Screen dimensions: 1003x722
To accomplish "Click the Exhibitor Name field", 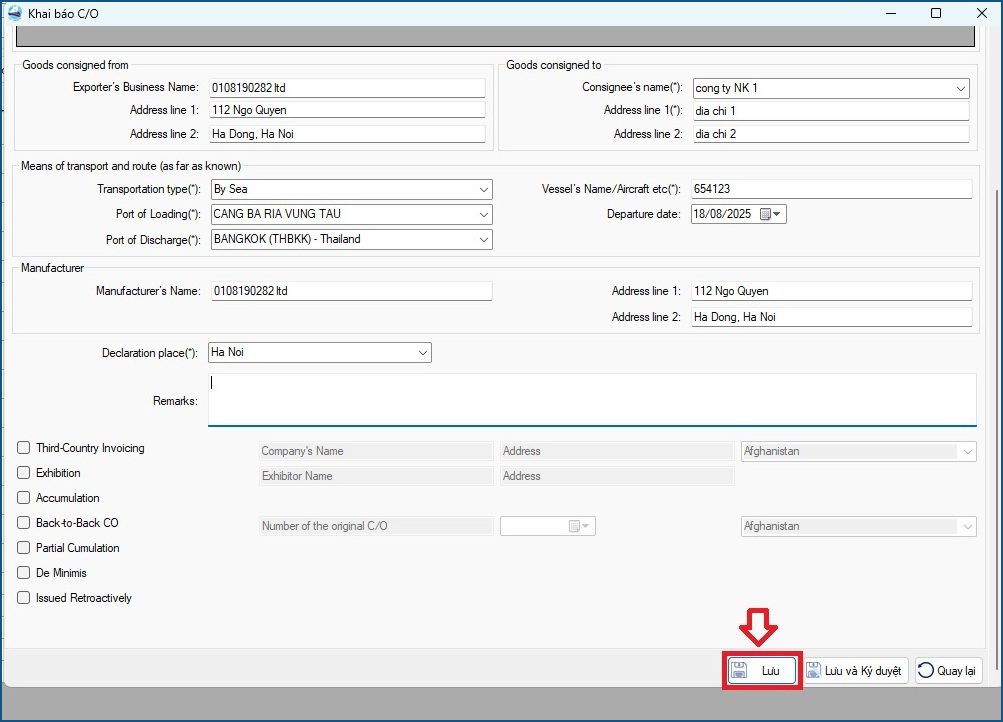I will (376, 476).
